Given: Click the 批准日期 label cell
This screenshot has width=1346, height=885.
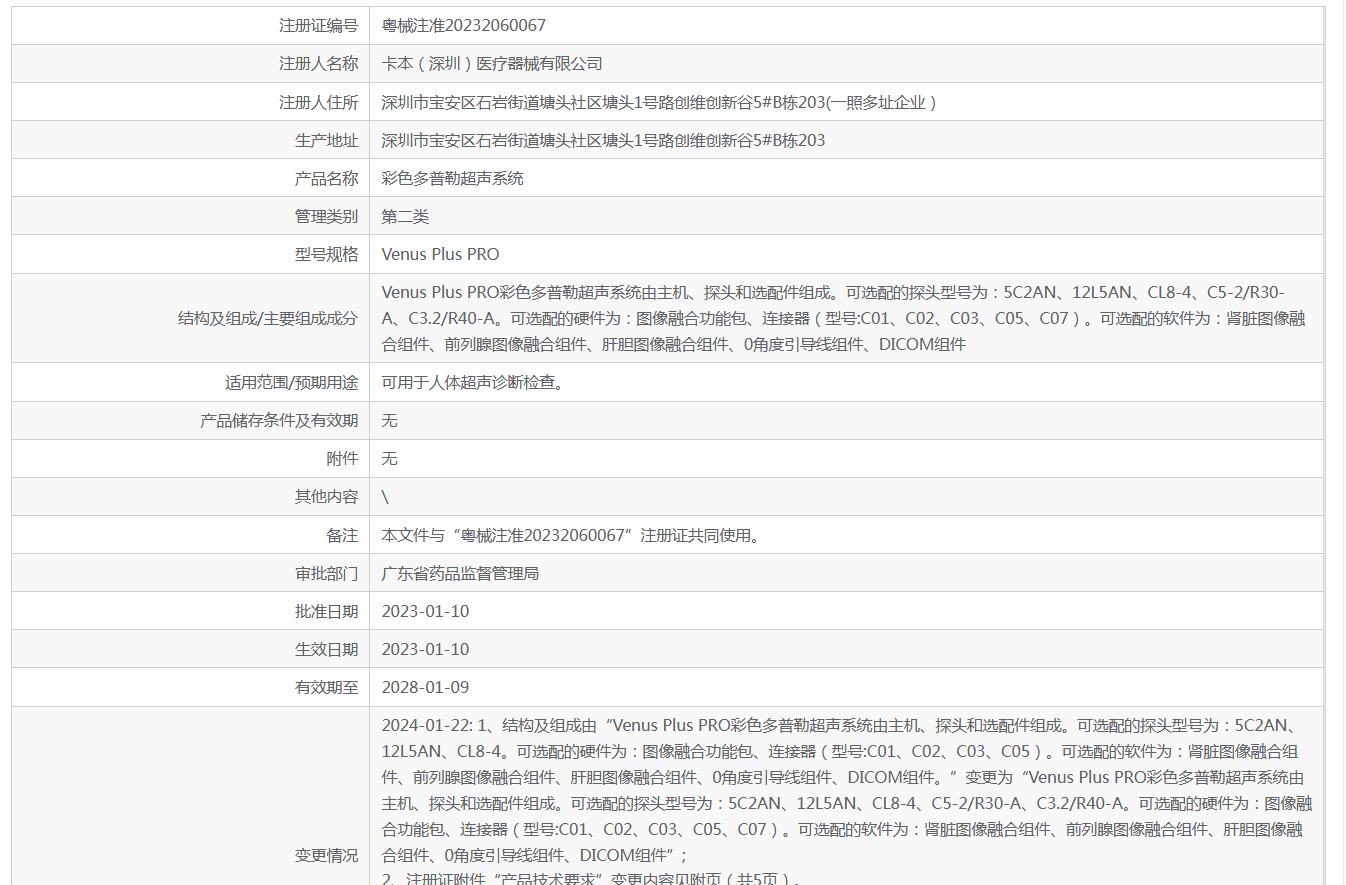Looking at the screenshot, I should (x=190, y=611).
